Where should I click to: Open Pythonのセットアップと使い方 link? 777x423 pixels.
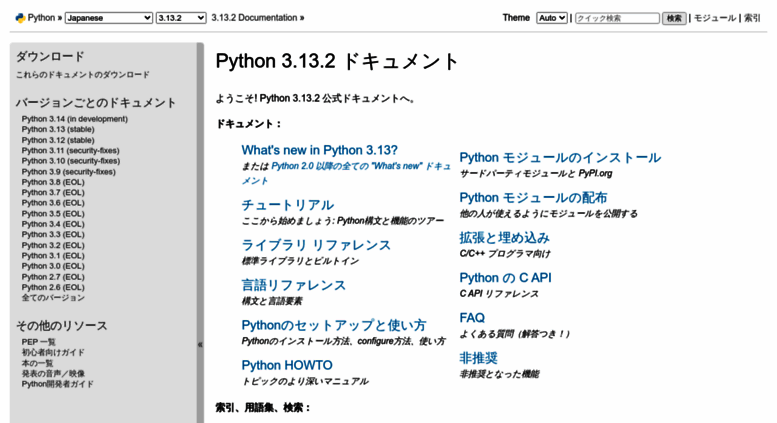334,325
